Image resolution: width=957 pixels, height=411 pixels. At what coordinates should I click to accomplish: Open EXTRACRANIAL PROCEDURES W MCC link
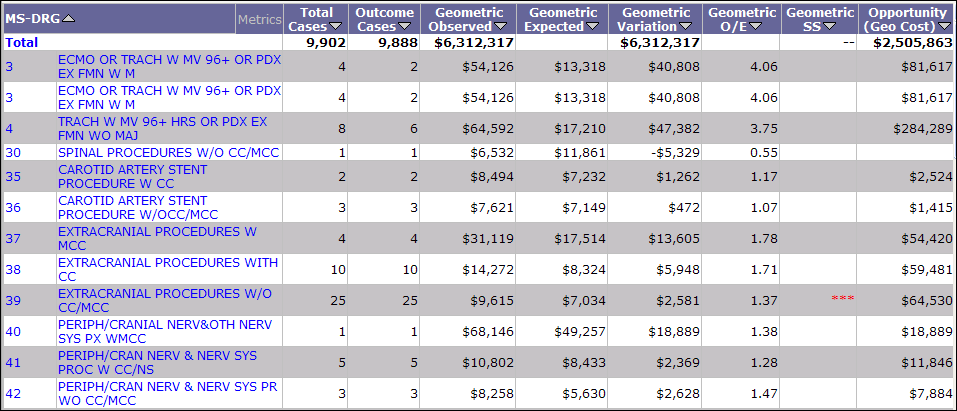pos(156,238)
